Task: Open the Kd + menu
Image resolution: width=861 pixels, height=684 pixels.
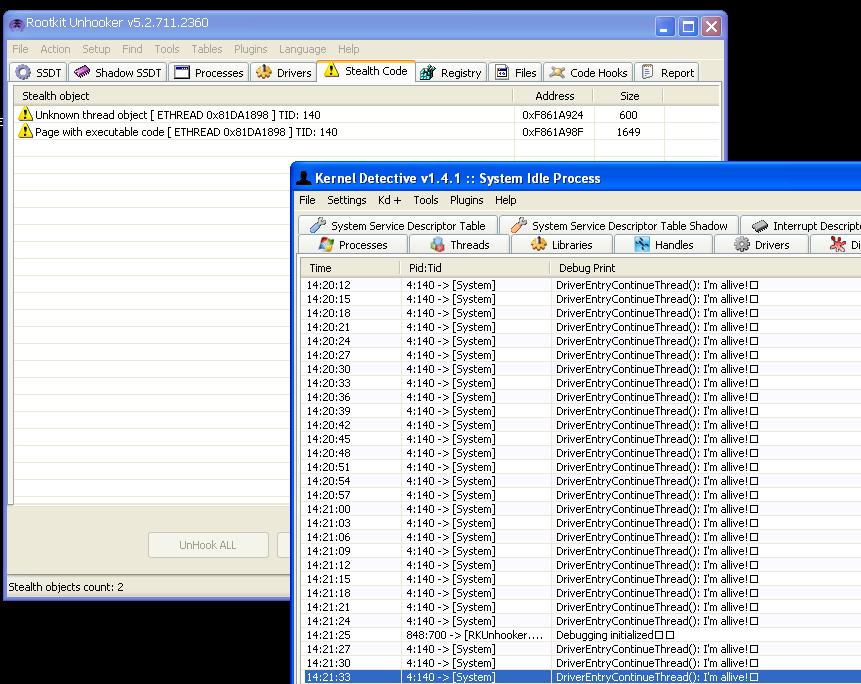Action: [389, 200]
